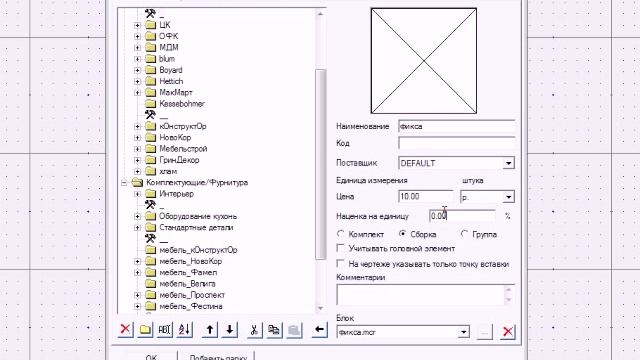Click the OK button

point(151,357)
